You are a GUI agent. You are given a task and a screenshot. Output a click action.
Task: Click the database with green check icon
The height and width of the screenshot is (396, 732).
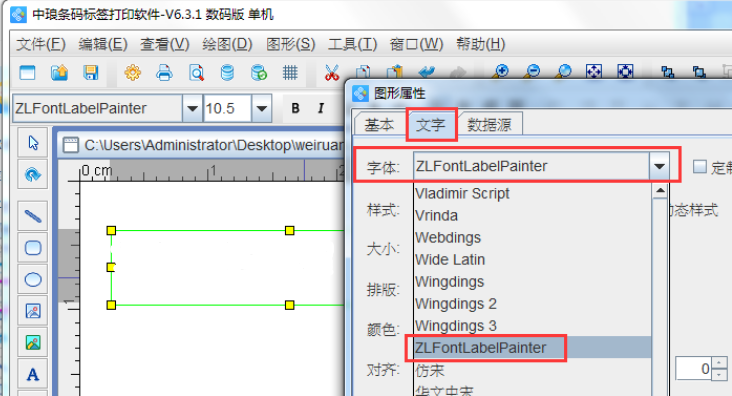tap(259, 73)
